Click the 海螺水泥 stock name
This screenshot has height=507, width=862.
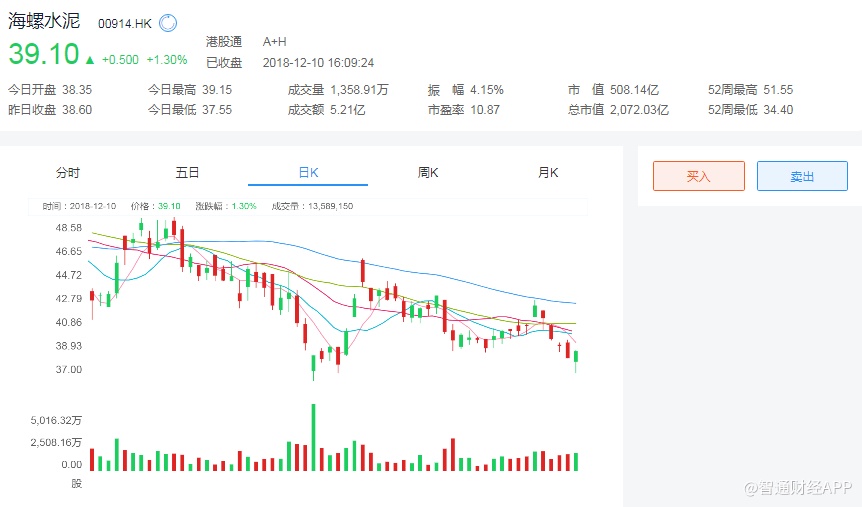click(x=44, y=21)
